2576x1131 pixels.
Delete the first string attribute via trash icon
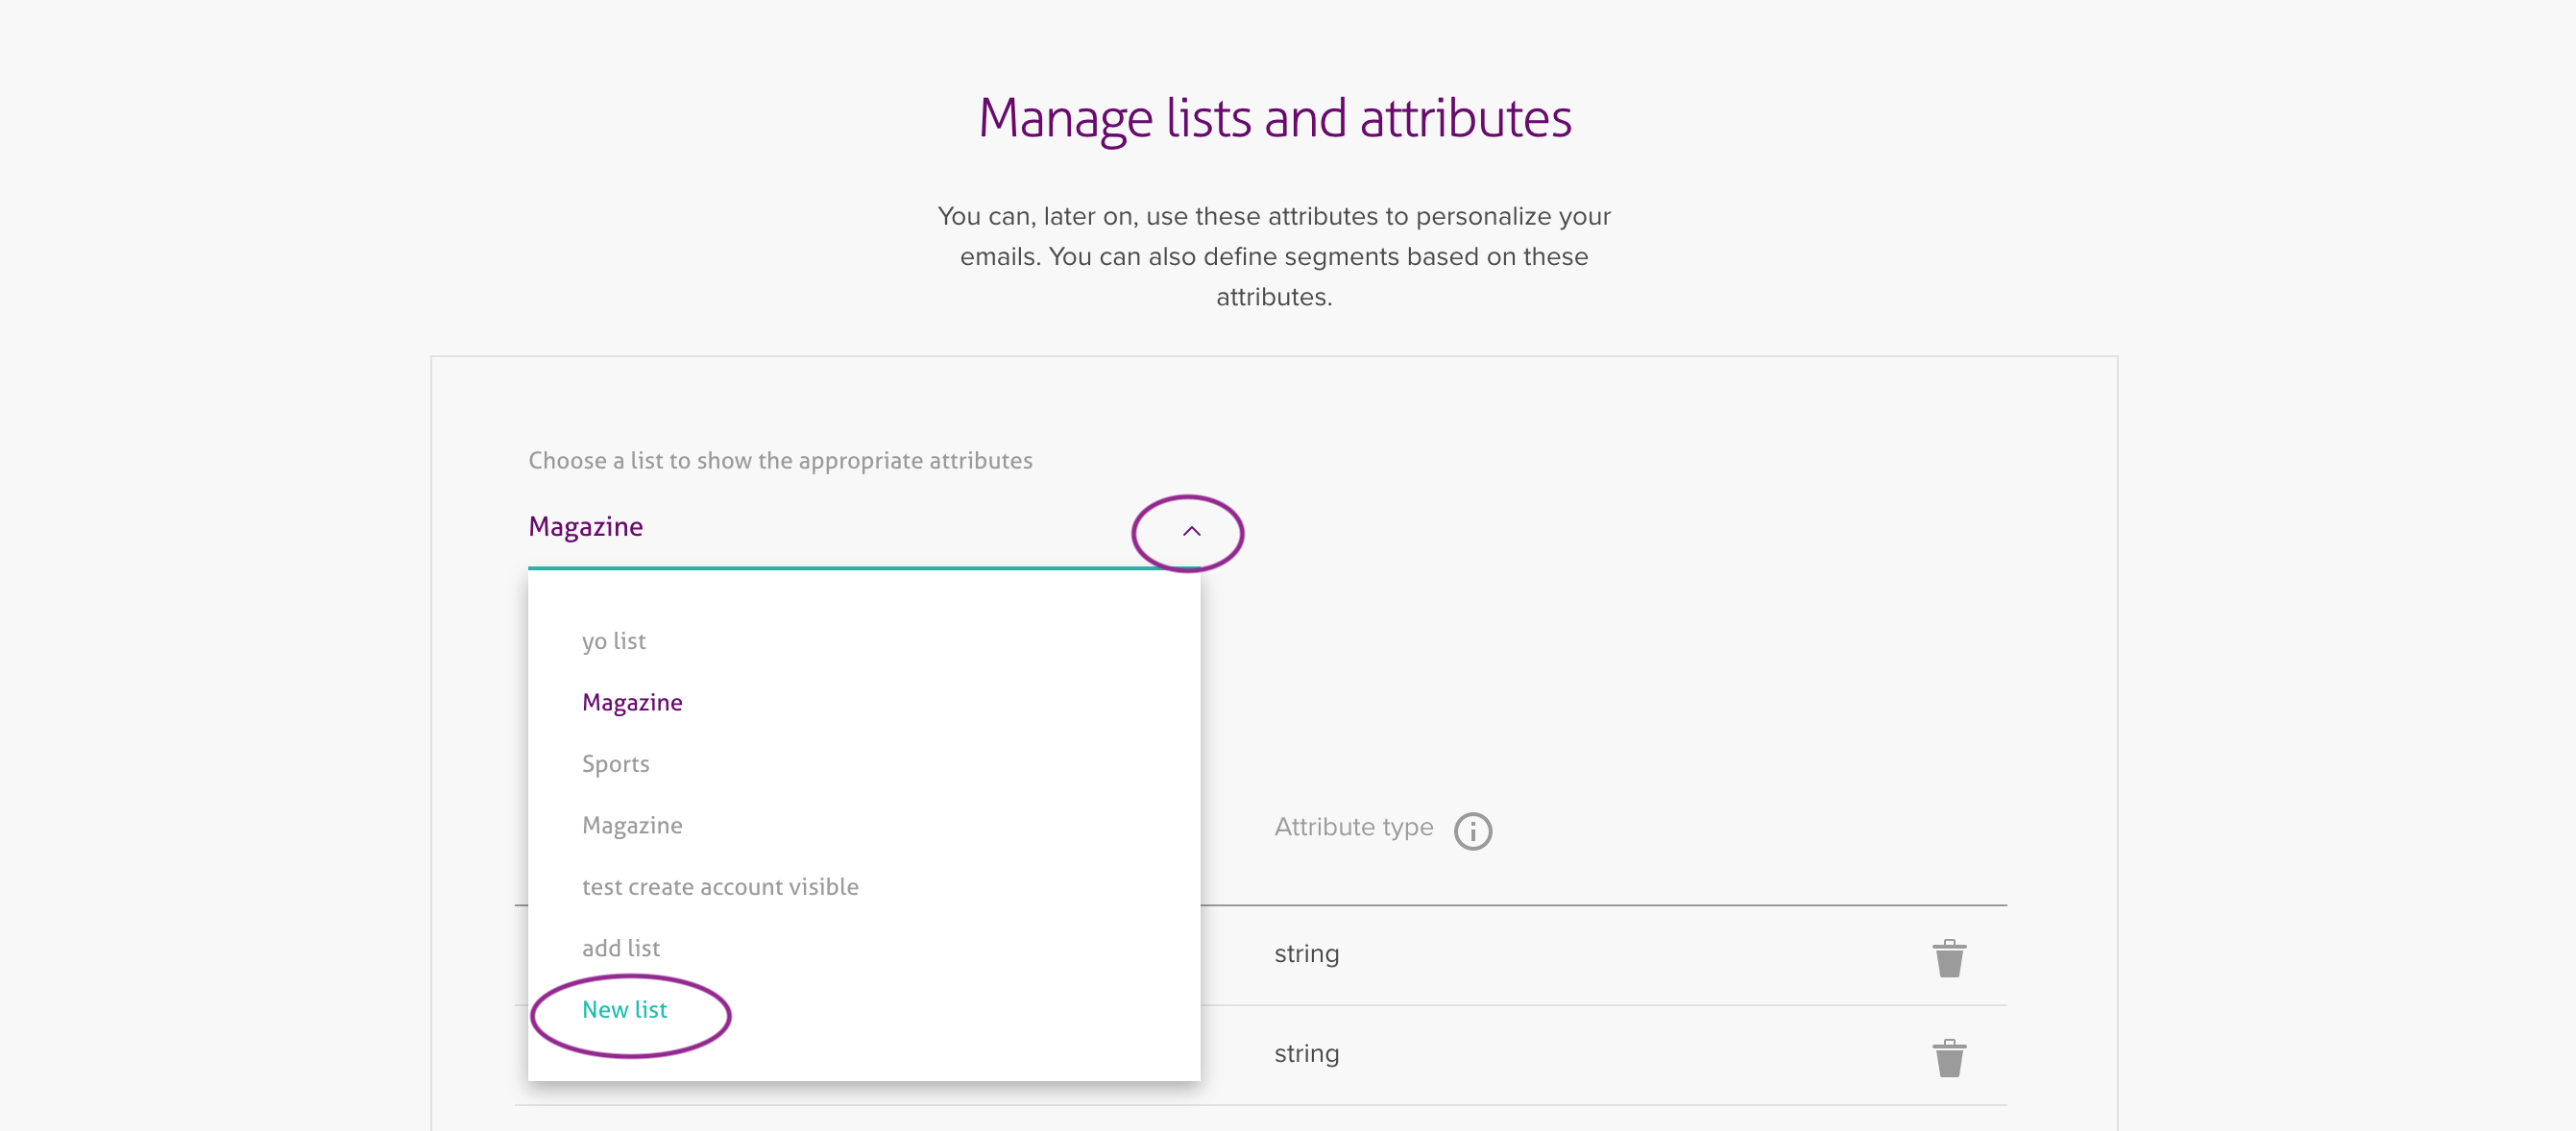(x=1949, y=958)
